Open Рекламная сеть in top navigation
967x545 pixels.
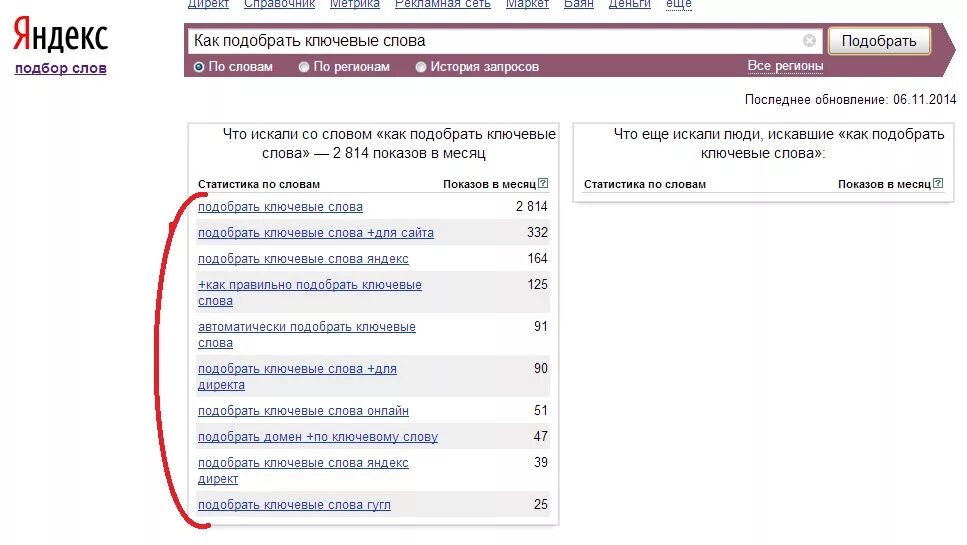tap(443, 4)
